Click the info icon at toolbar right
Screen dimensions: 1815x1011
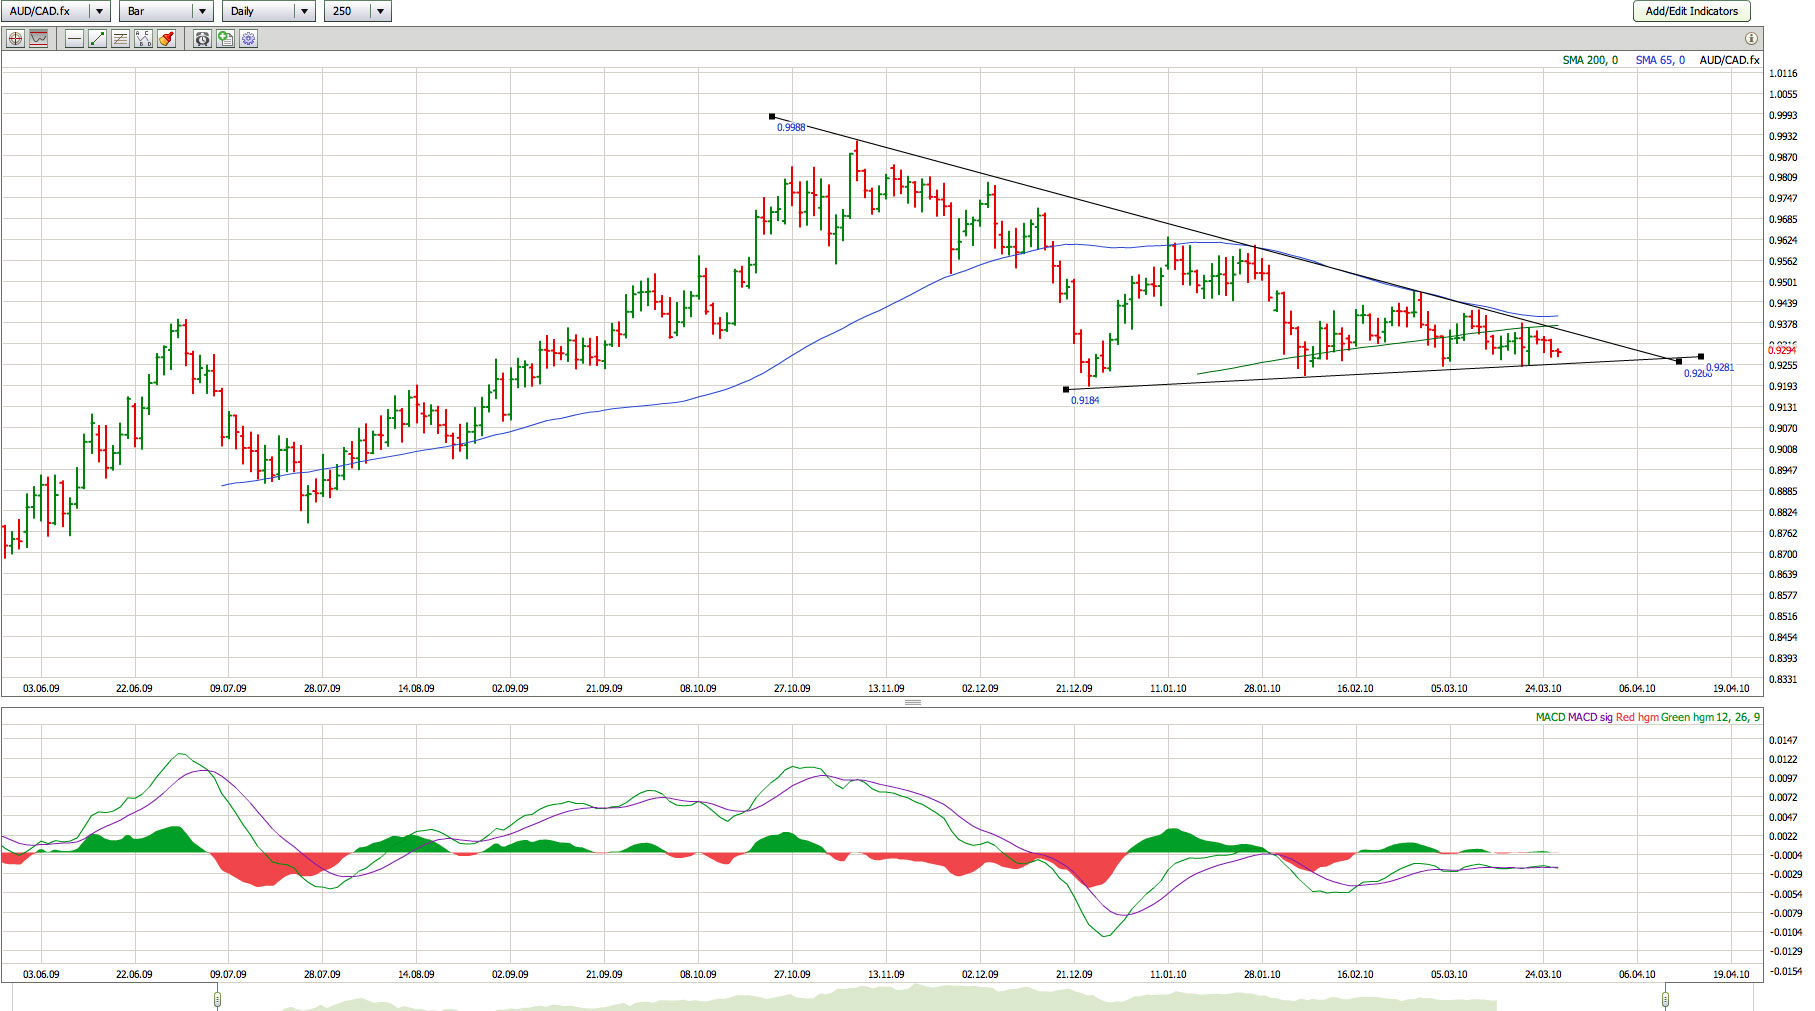1751,39
